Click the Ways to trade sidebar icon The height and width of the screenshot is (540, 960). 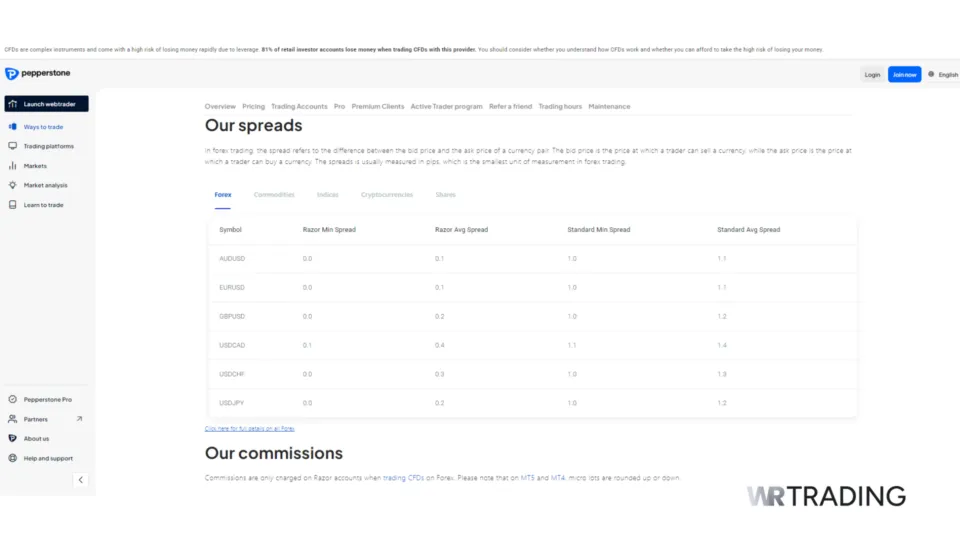click(12, 127)
